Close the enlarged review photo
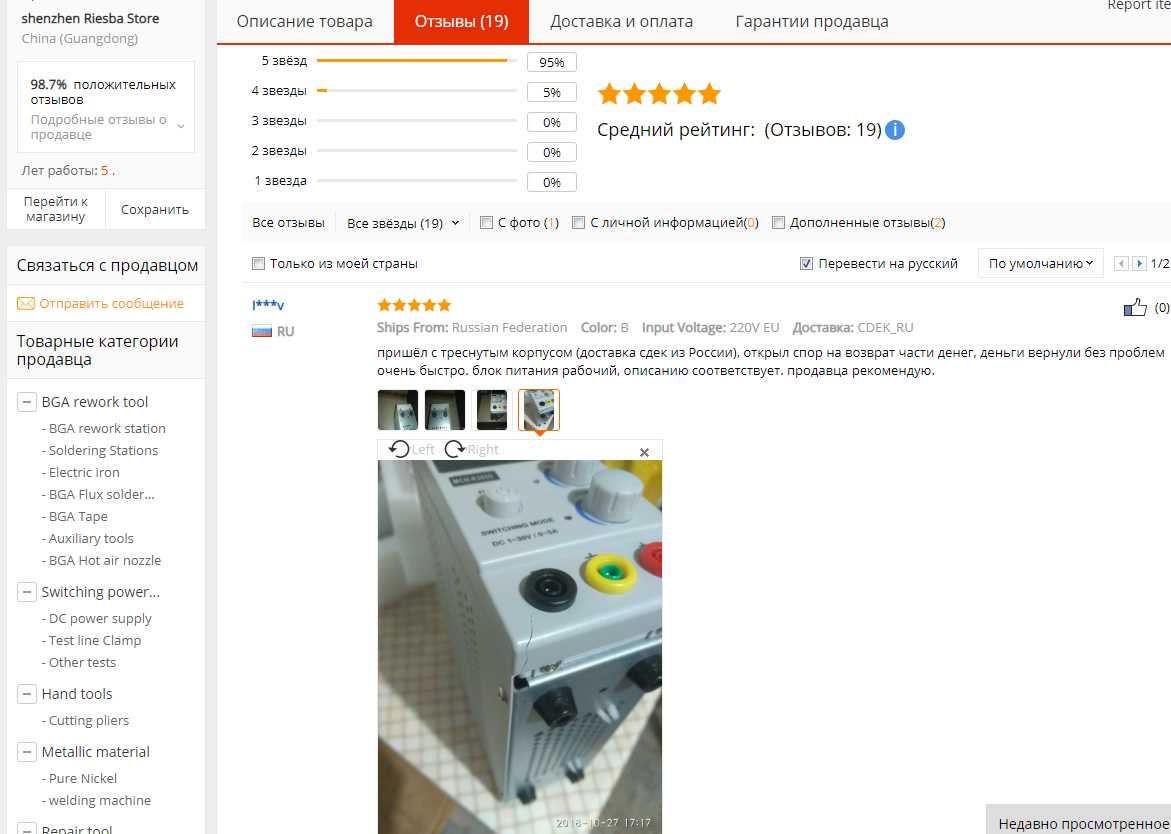1171x834 pixels. tap(644, 452)
